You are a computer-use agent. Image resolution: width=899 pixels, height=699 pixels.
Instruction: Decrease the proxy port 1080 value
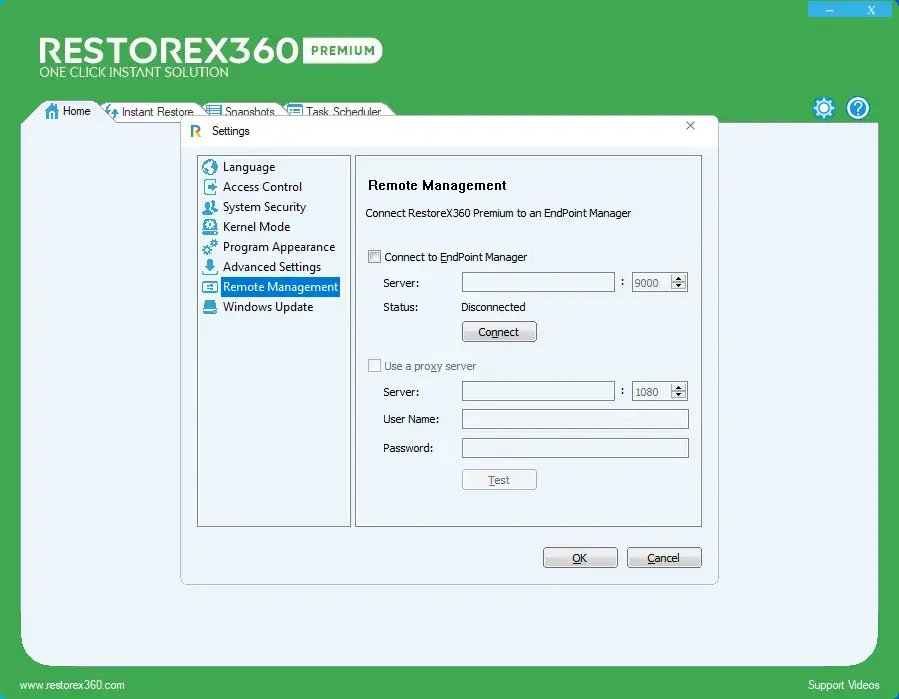pyautogui.click(x=679, y=395)
